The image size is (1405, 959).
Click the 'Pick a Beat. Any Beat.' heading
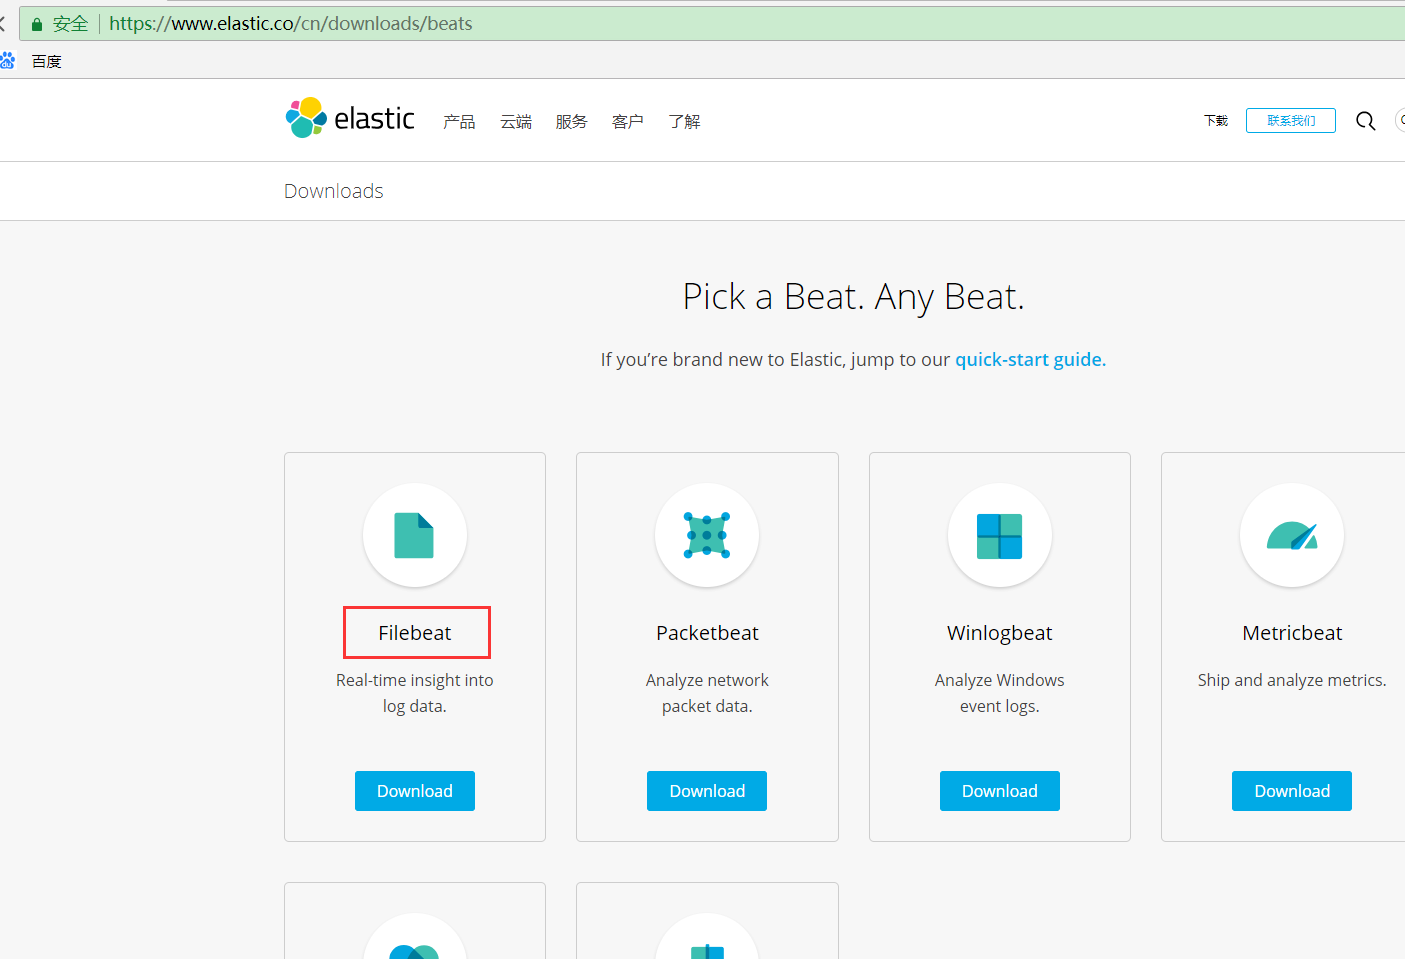pos(854,297)
